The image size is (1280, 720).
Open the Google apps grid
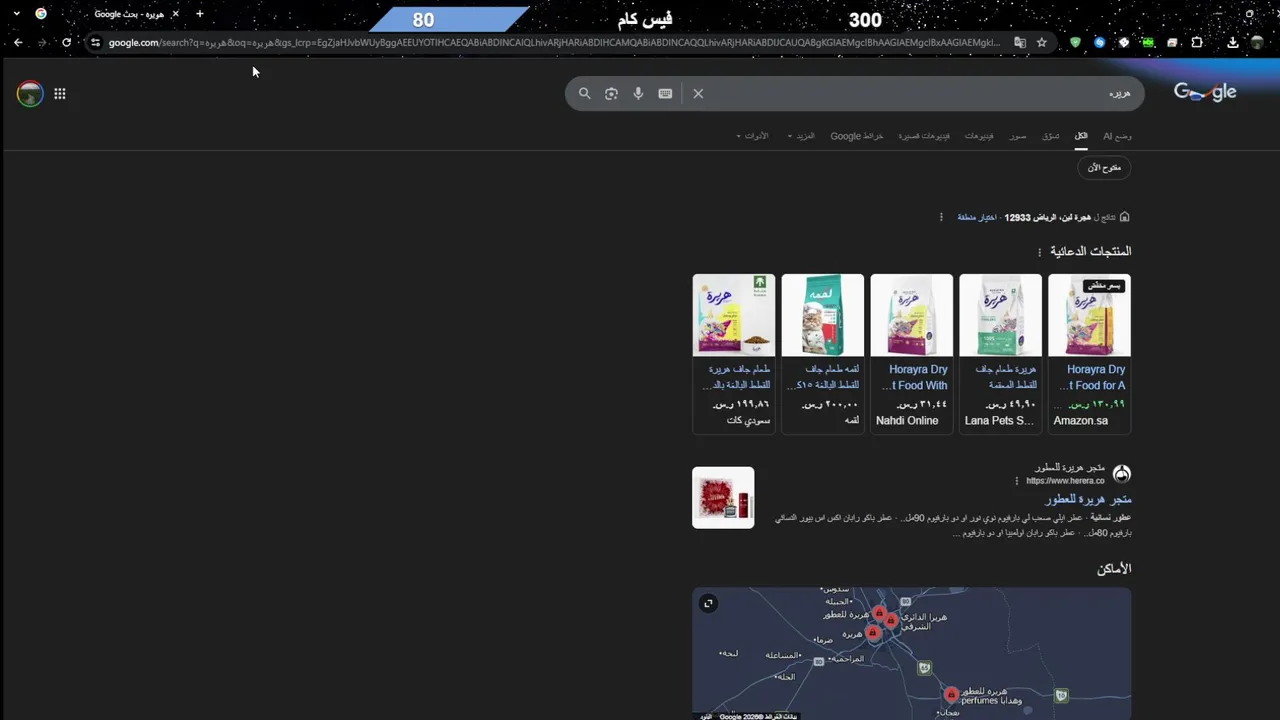60,94
